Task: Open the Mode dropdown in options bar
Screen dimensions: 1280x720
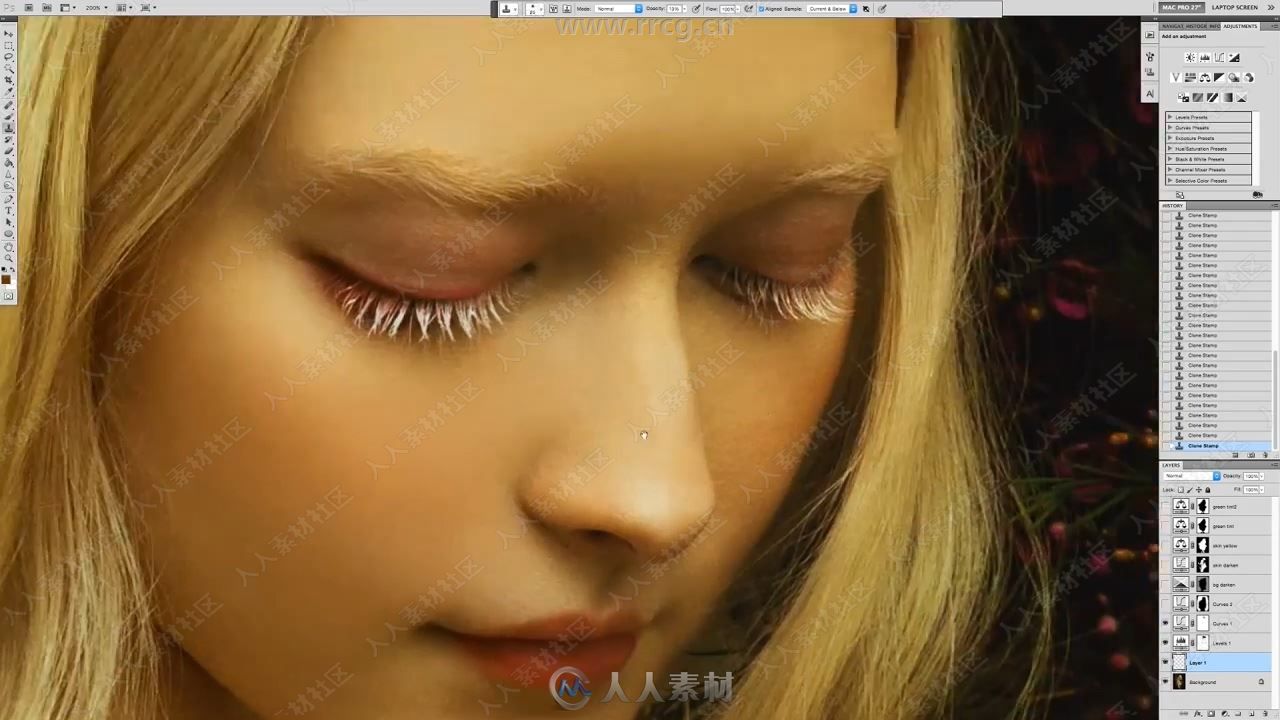Action: [x=619, y=8]
